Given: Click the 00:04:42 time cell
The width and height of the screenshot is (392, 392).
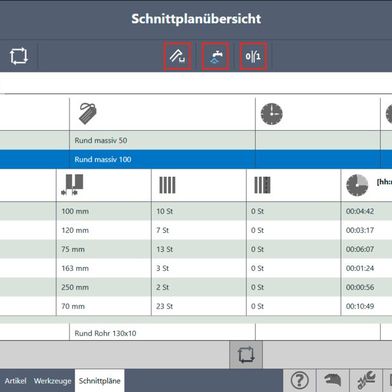Looking at the screenshot, I should coord(367,211).
